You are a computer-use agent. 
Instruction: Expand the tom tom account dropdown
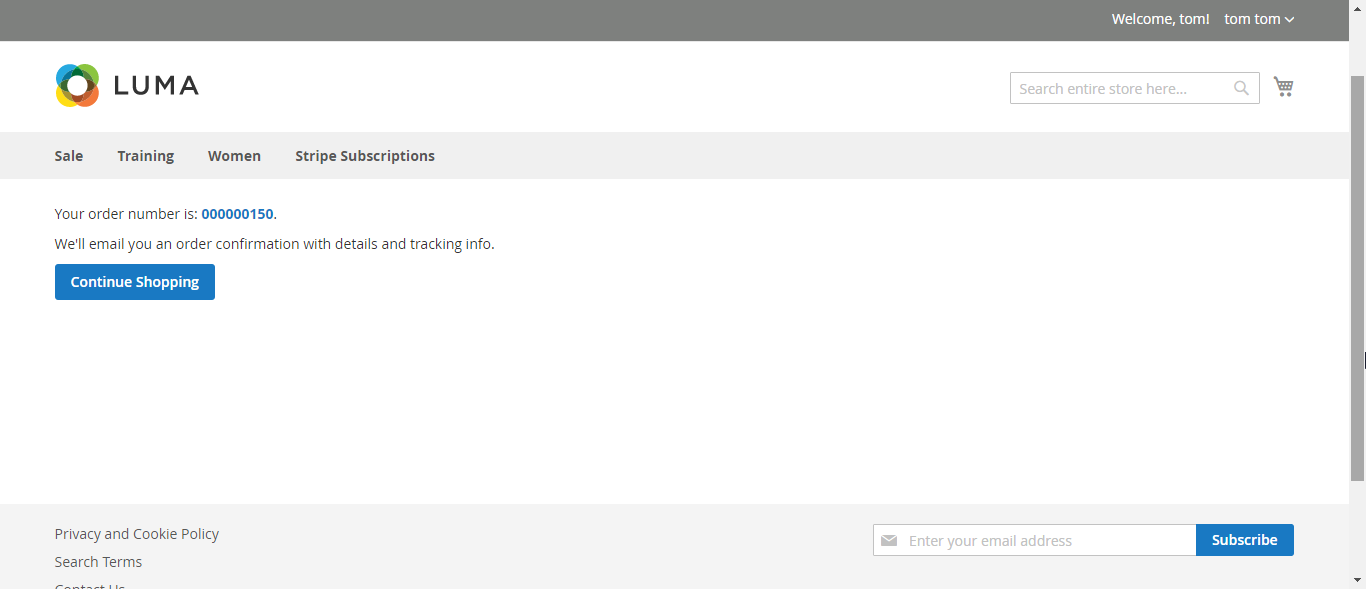point(1259,19)
